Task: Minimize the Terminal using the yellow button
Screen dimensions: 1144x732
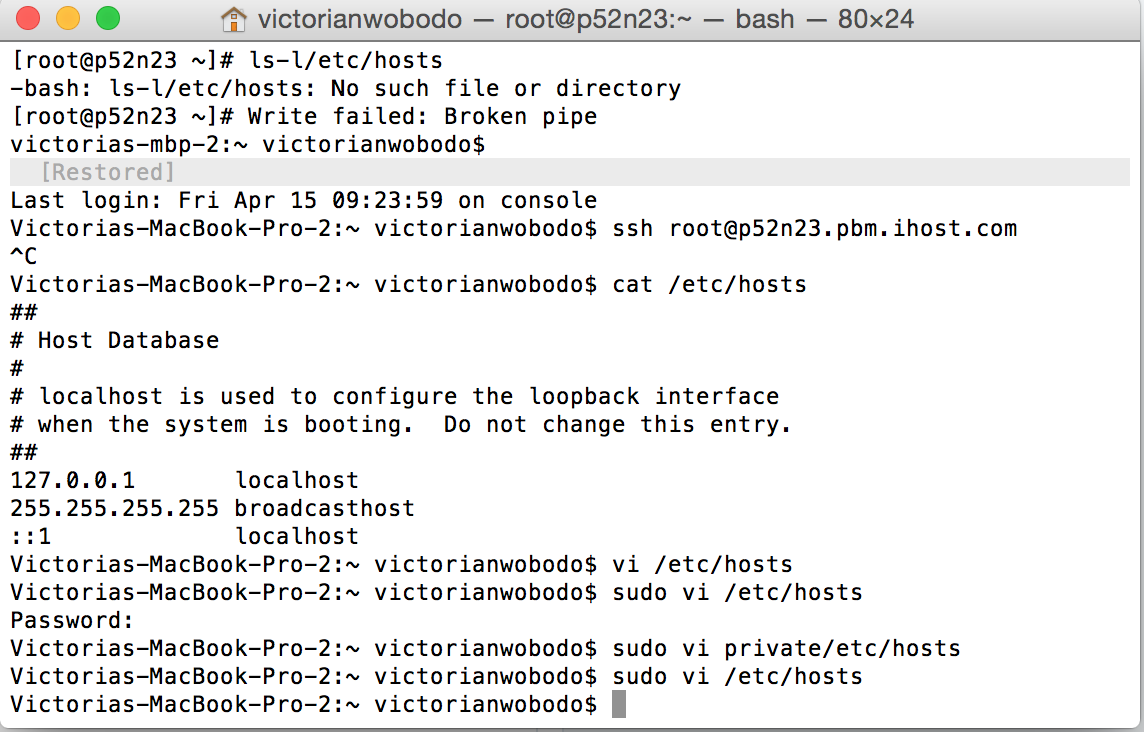Action: click(68, 18)
